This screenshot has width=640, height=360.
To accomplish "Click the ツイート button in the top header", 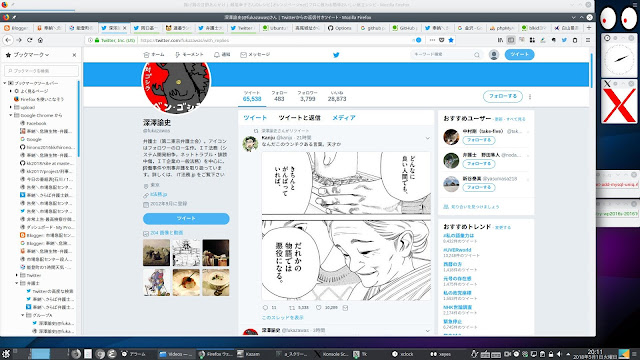I will coord(519,55).
